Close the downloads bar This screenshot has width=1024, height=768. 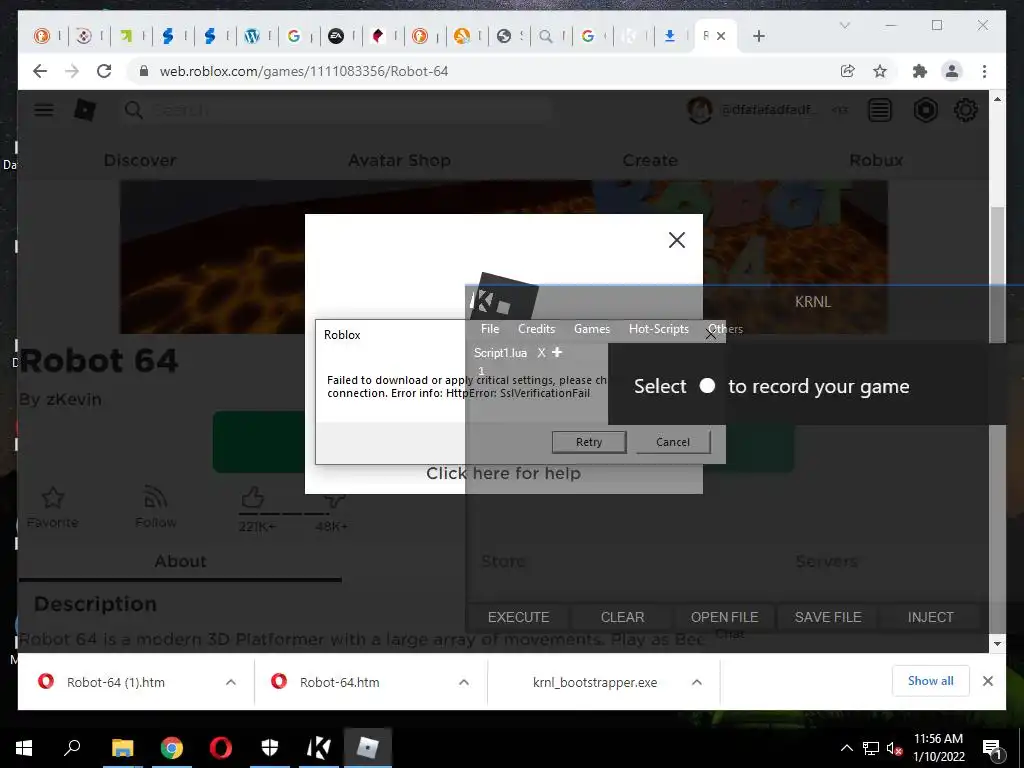click(988, 681)
